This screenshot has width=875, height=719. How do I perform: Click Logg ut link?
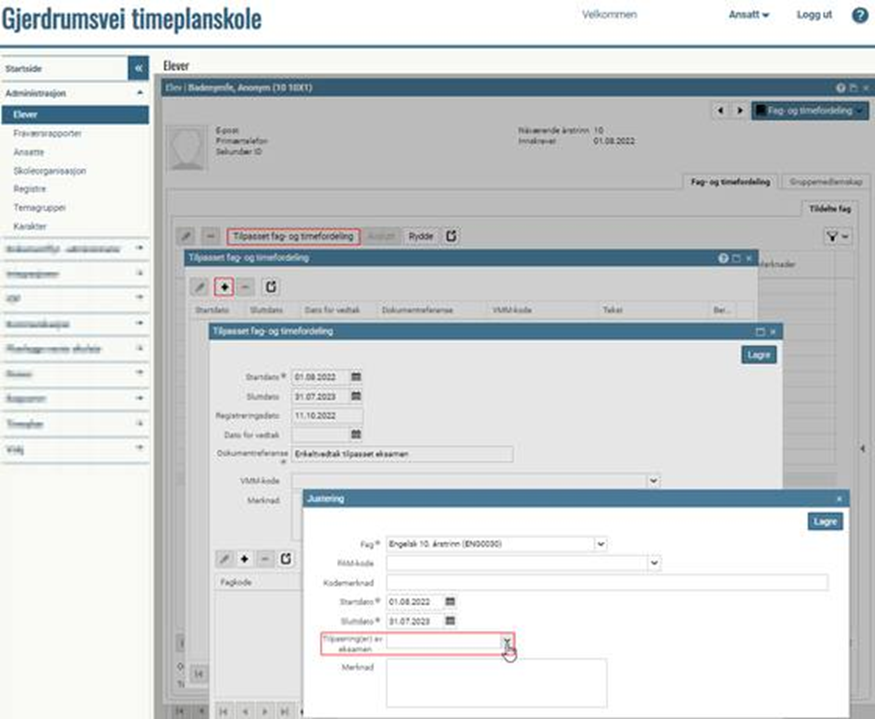point(814,16)
